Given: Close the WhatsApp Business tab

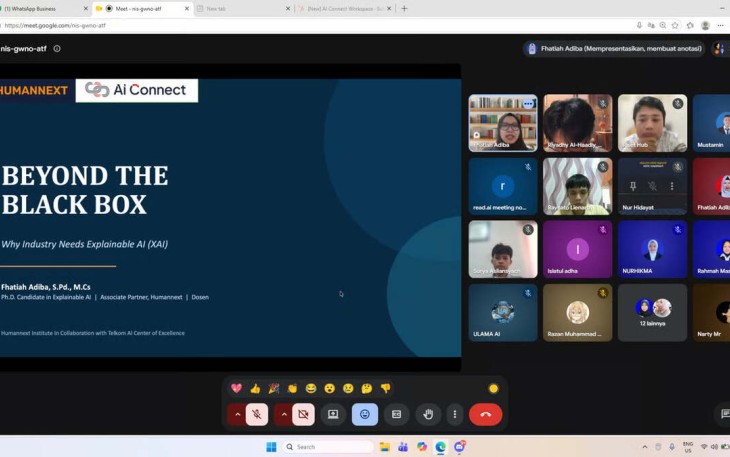Looking at the screenshot, I should pos(86,8).
